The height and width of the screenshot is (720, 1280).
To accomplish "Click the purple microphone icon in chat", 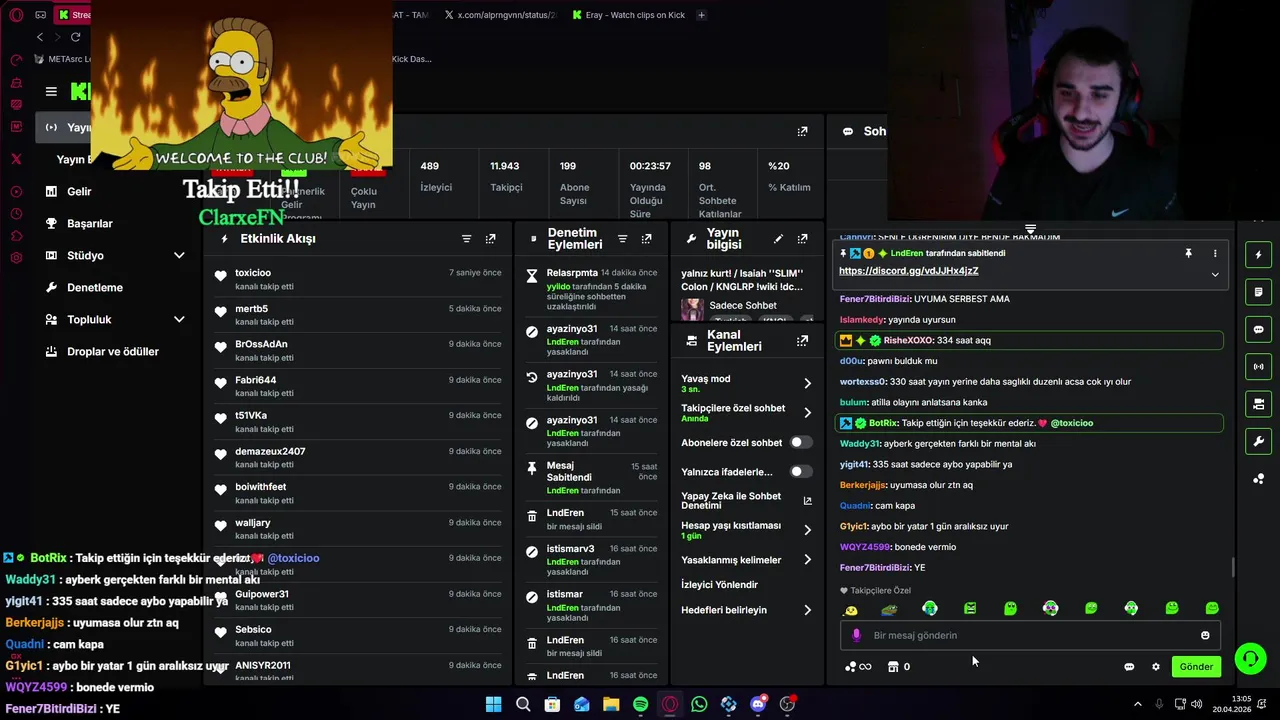I will click(856, 635).
